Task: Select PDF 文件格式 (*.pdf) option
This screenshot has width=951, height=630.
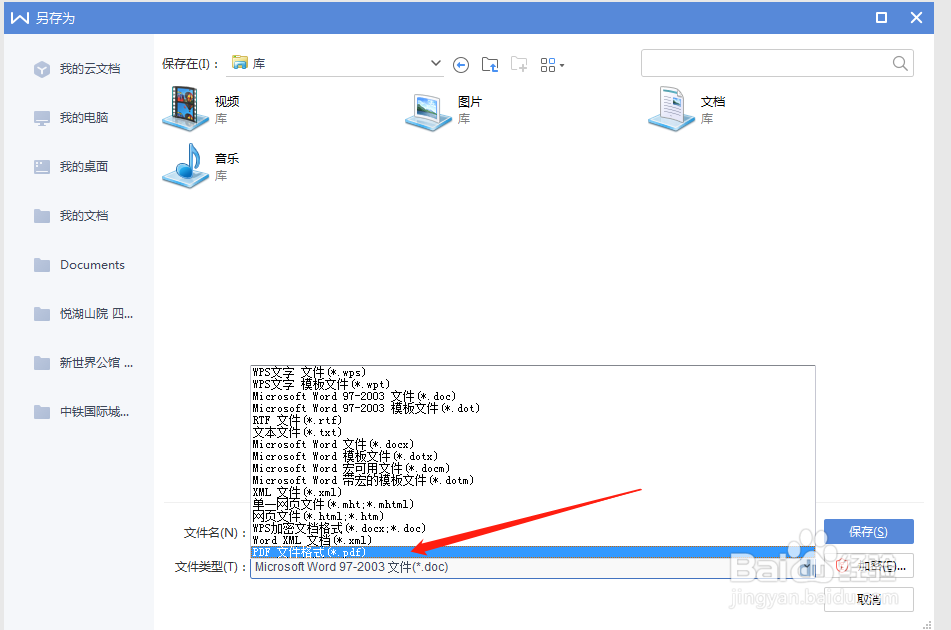Action: pos(533,552)
